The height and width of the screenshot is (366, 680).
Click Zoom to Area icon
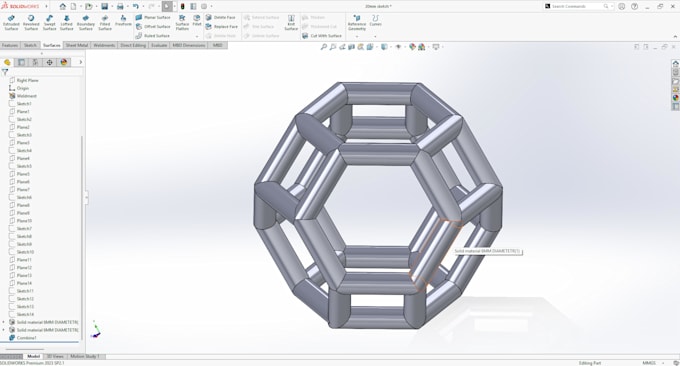(x=333, y=47)
